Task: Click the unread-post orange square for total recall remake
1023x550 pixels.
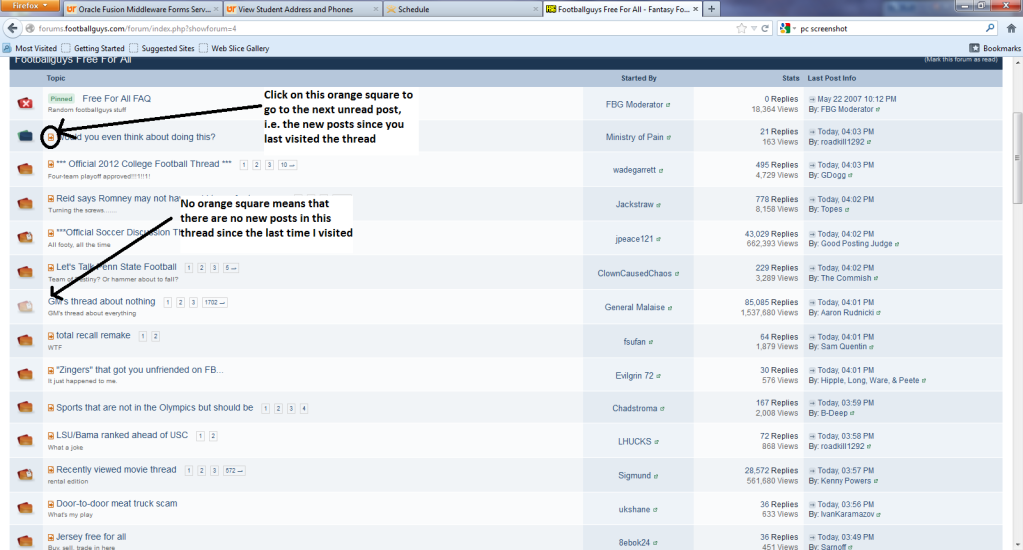Action: pyautogui.click(x=51, y=336)
